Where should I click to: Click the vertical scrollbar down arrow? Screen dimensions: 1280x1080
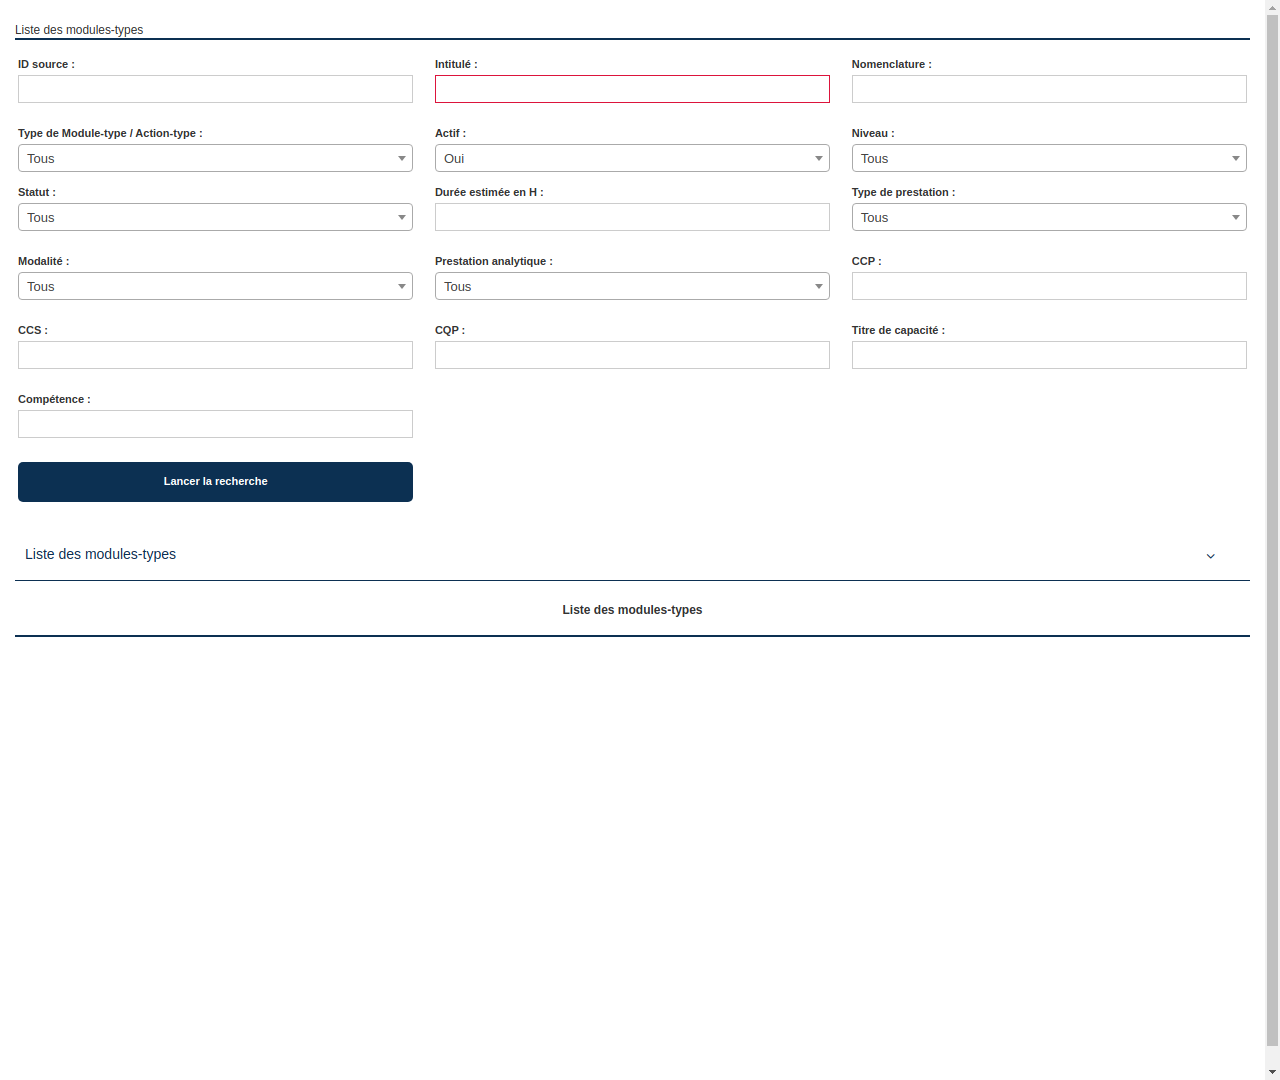pyautogui.click(x=1273, y=1073)
